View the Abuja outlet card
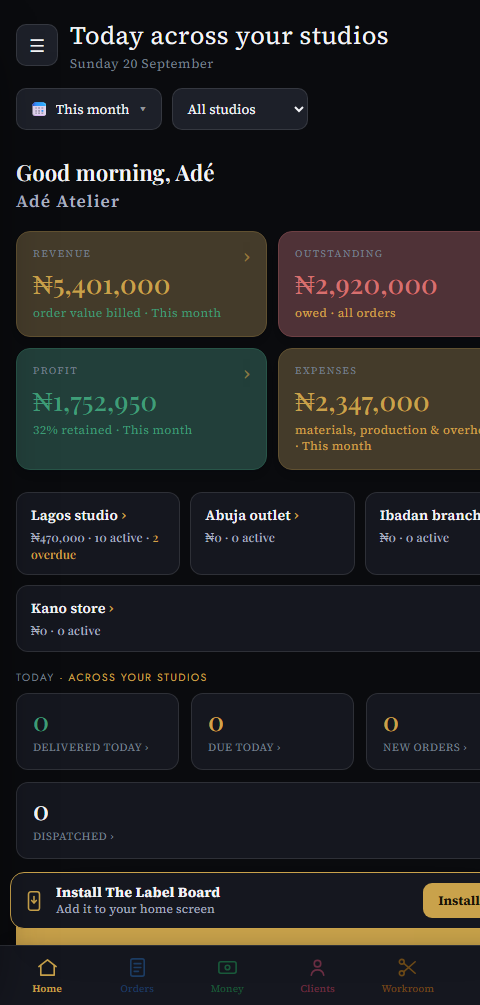The height and width of the screenshot is (1005, 480). pos(272,533)
